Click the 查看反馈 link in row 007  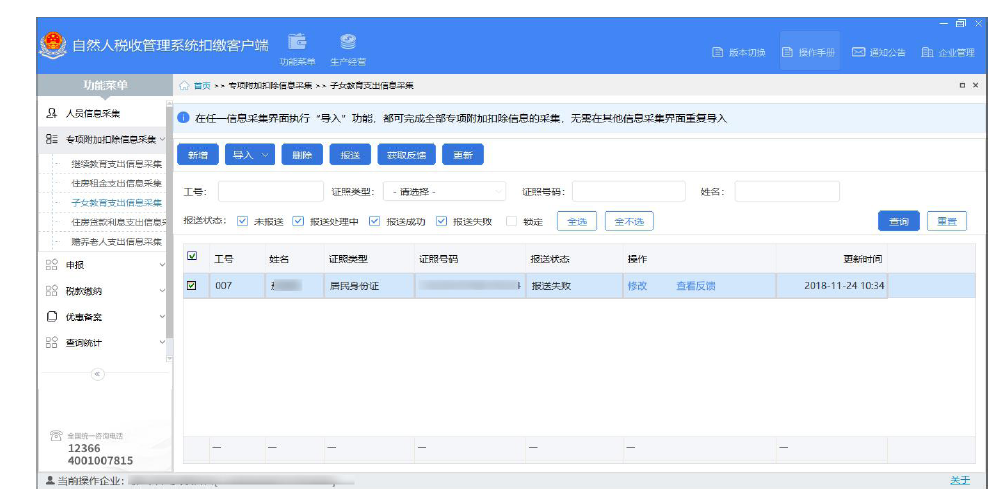(696, 286)
